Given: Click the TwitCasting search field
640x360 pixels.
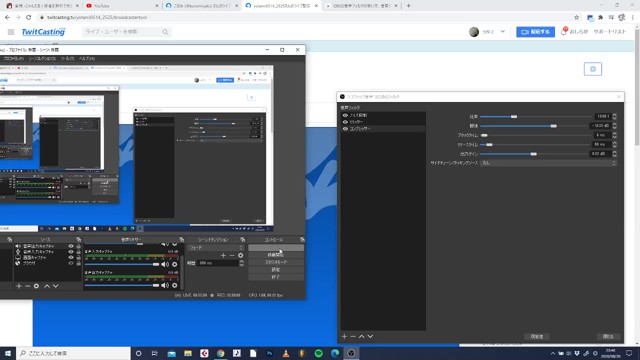Looking at the screenshot, I should pyautogui.click(x=126, y=32).
